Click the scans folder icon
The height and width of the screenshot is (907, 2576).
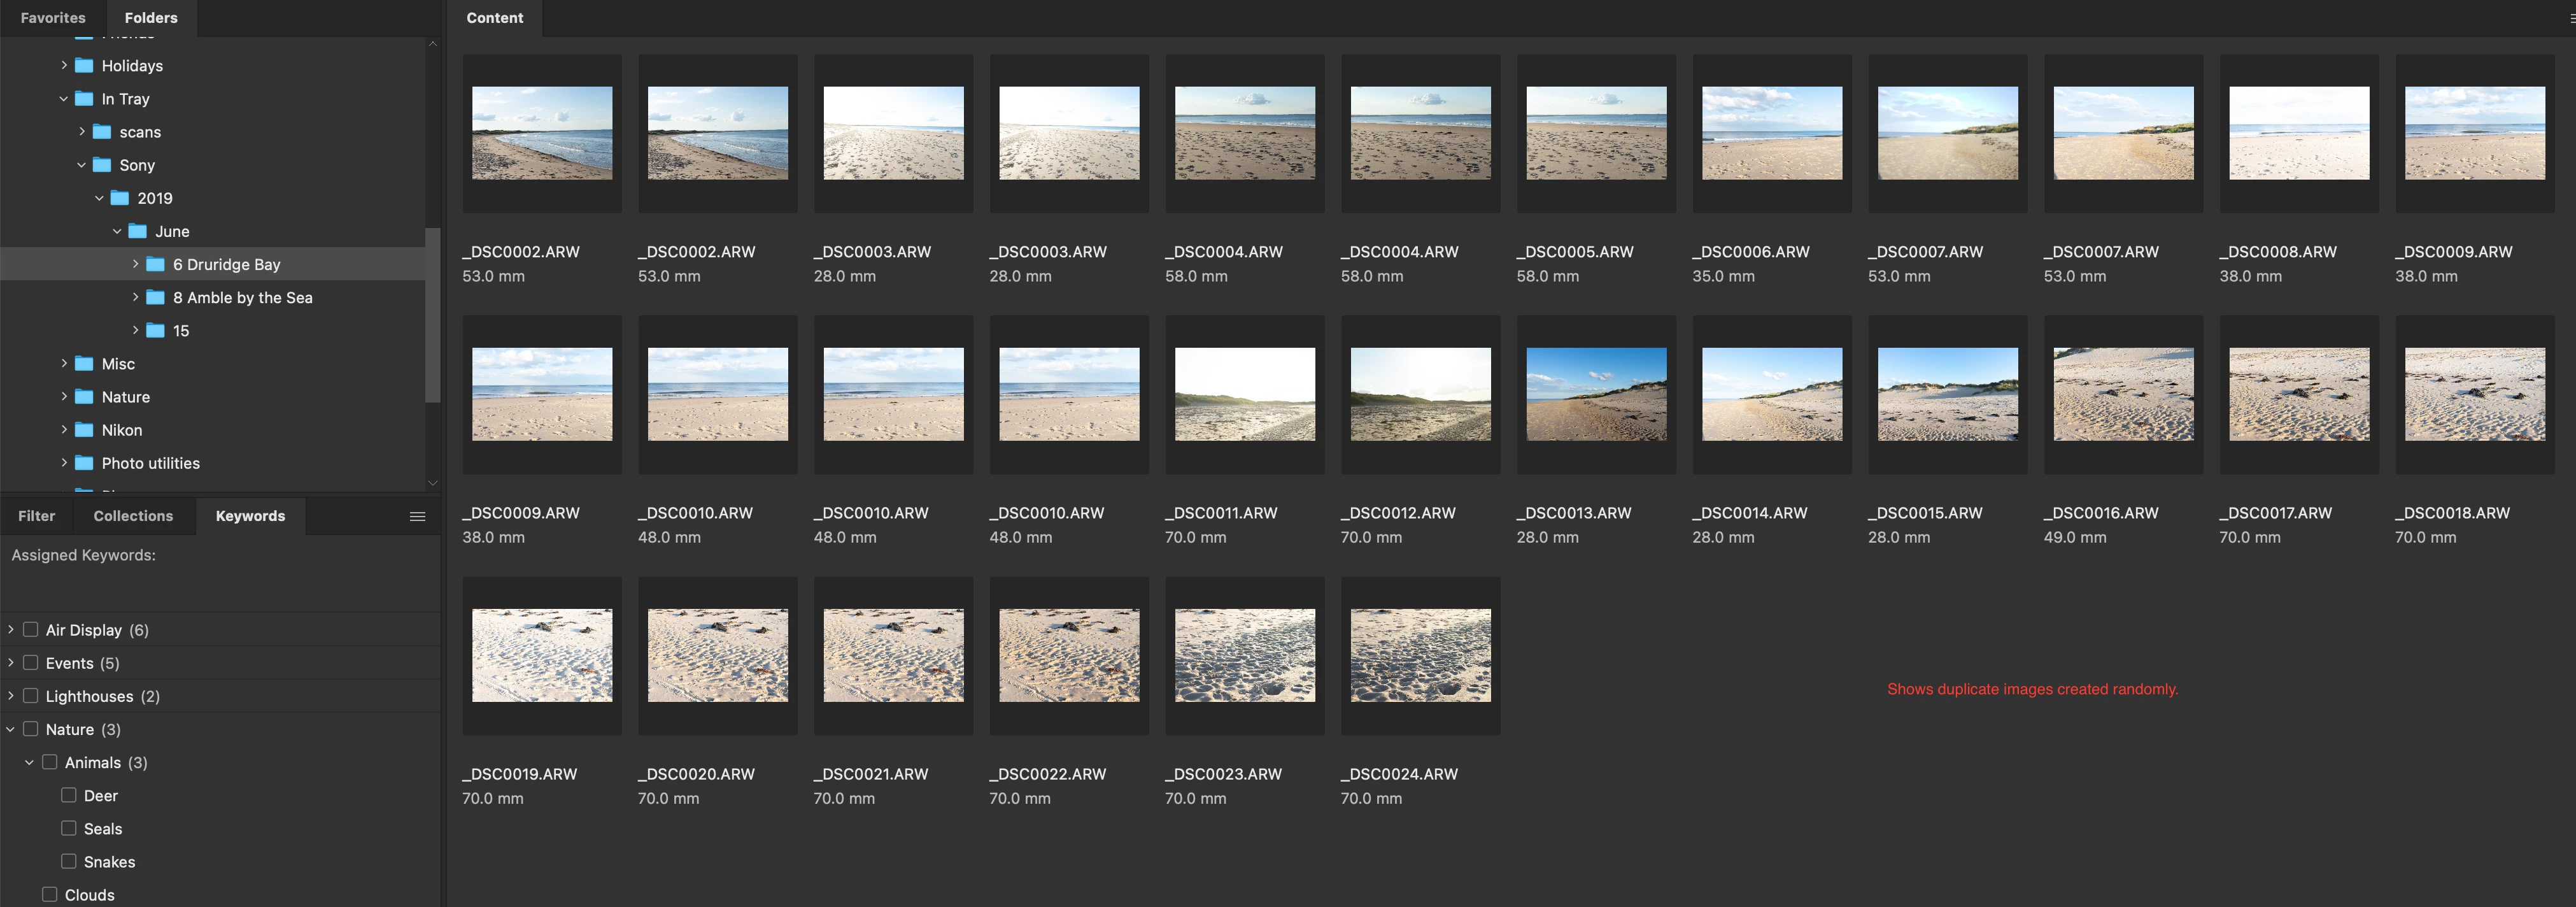(x=102, y=132)
